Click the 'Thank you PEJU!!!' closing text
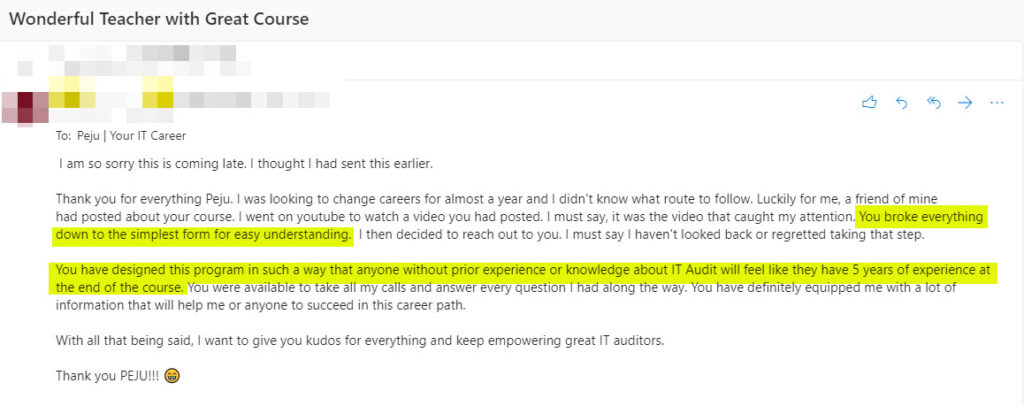 [108, 376]
